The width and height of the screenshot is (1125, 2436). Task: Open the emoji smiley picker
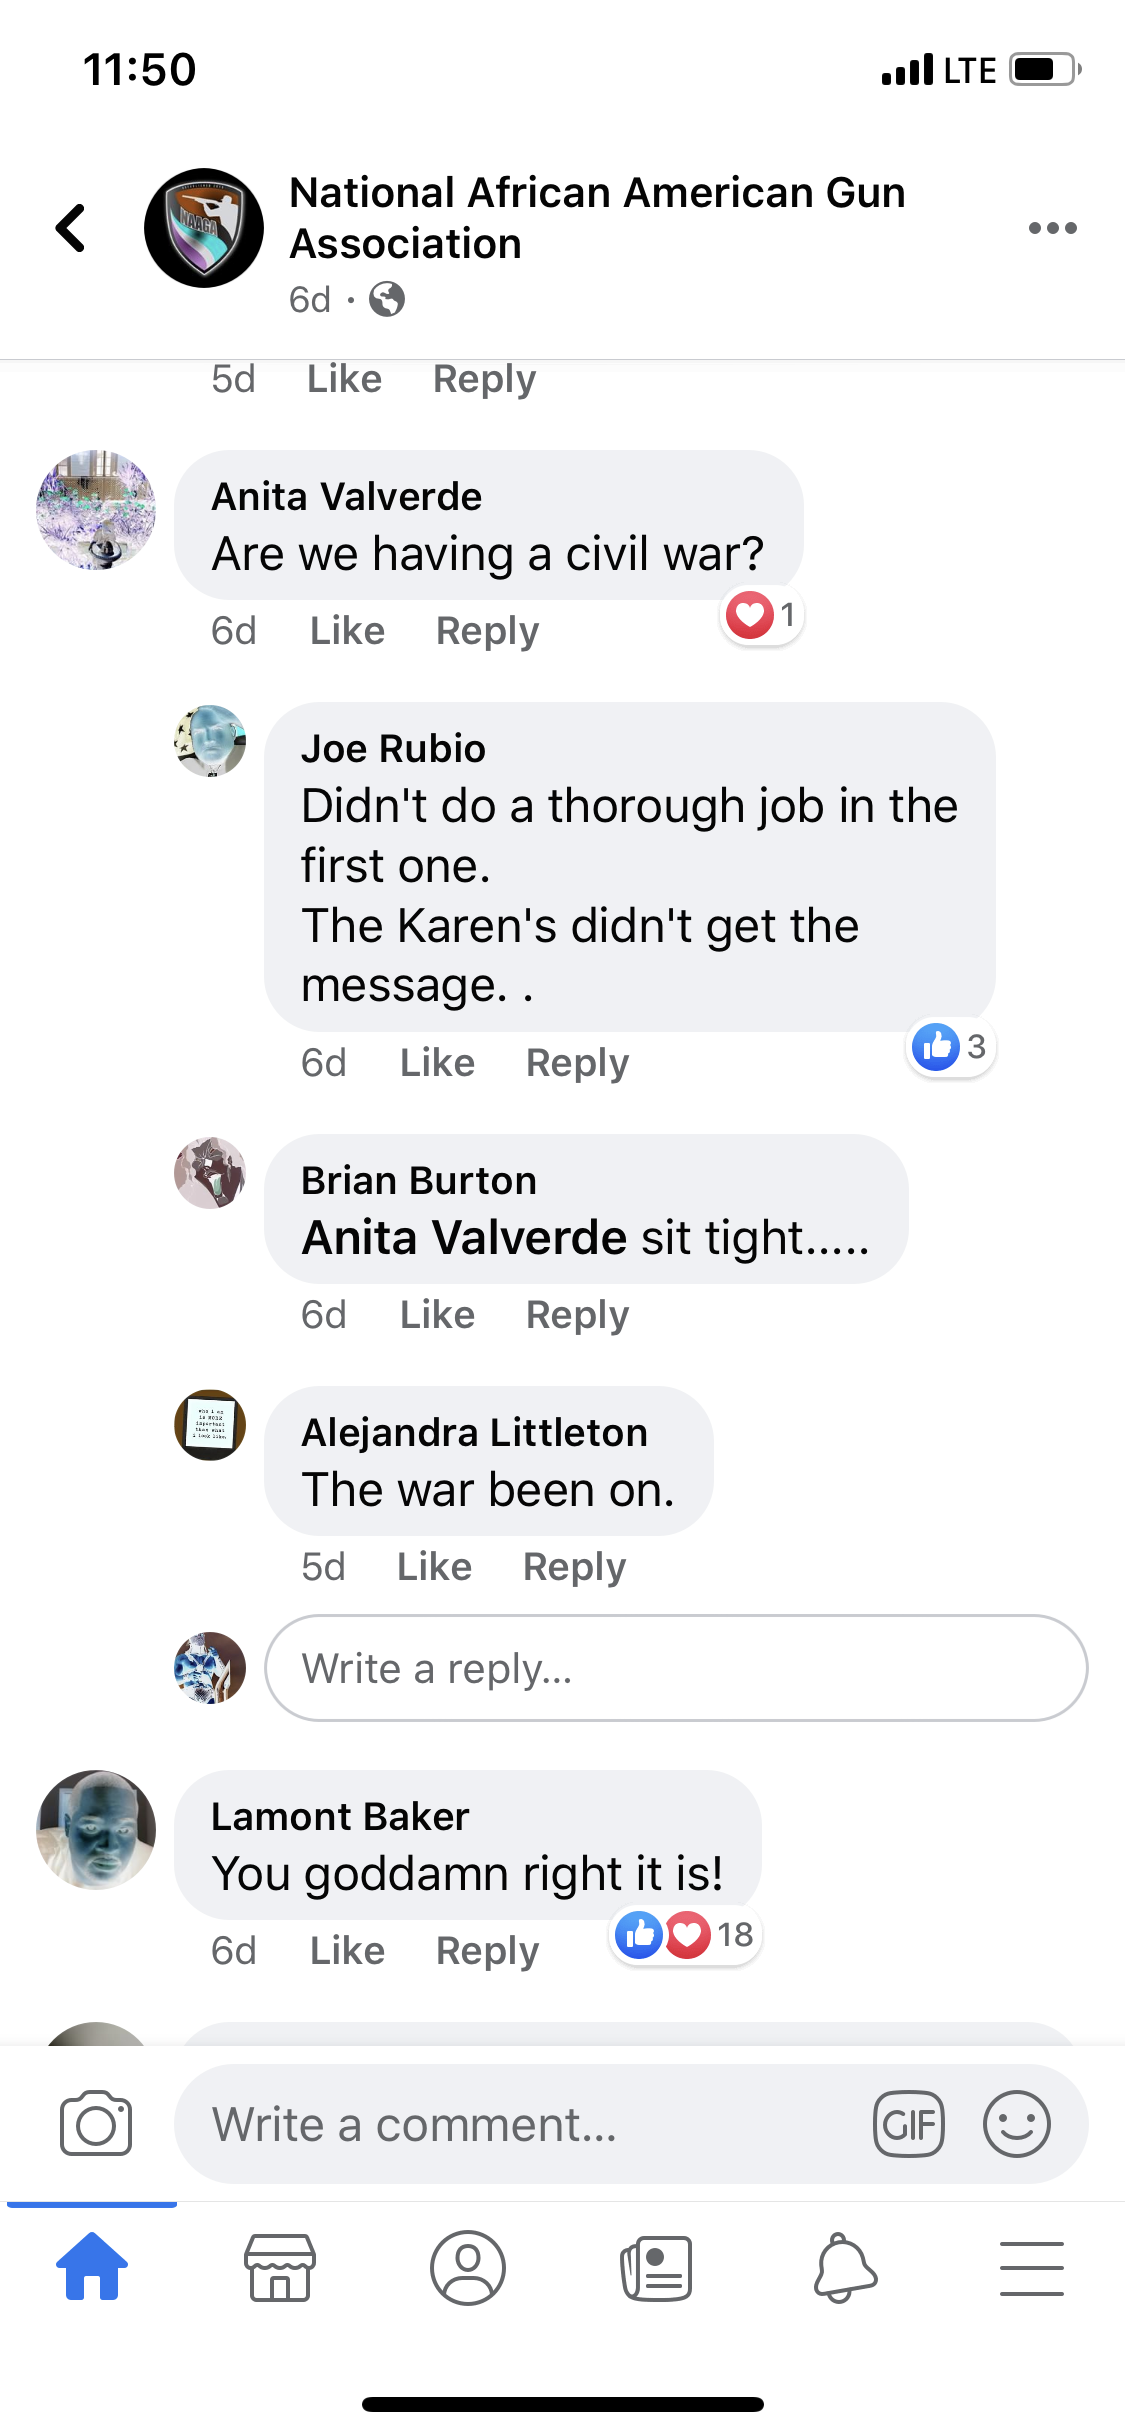click(x=1016, y=2124)
